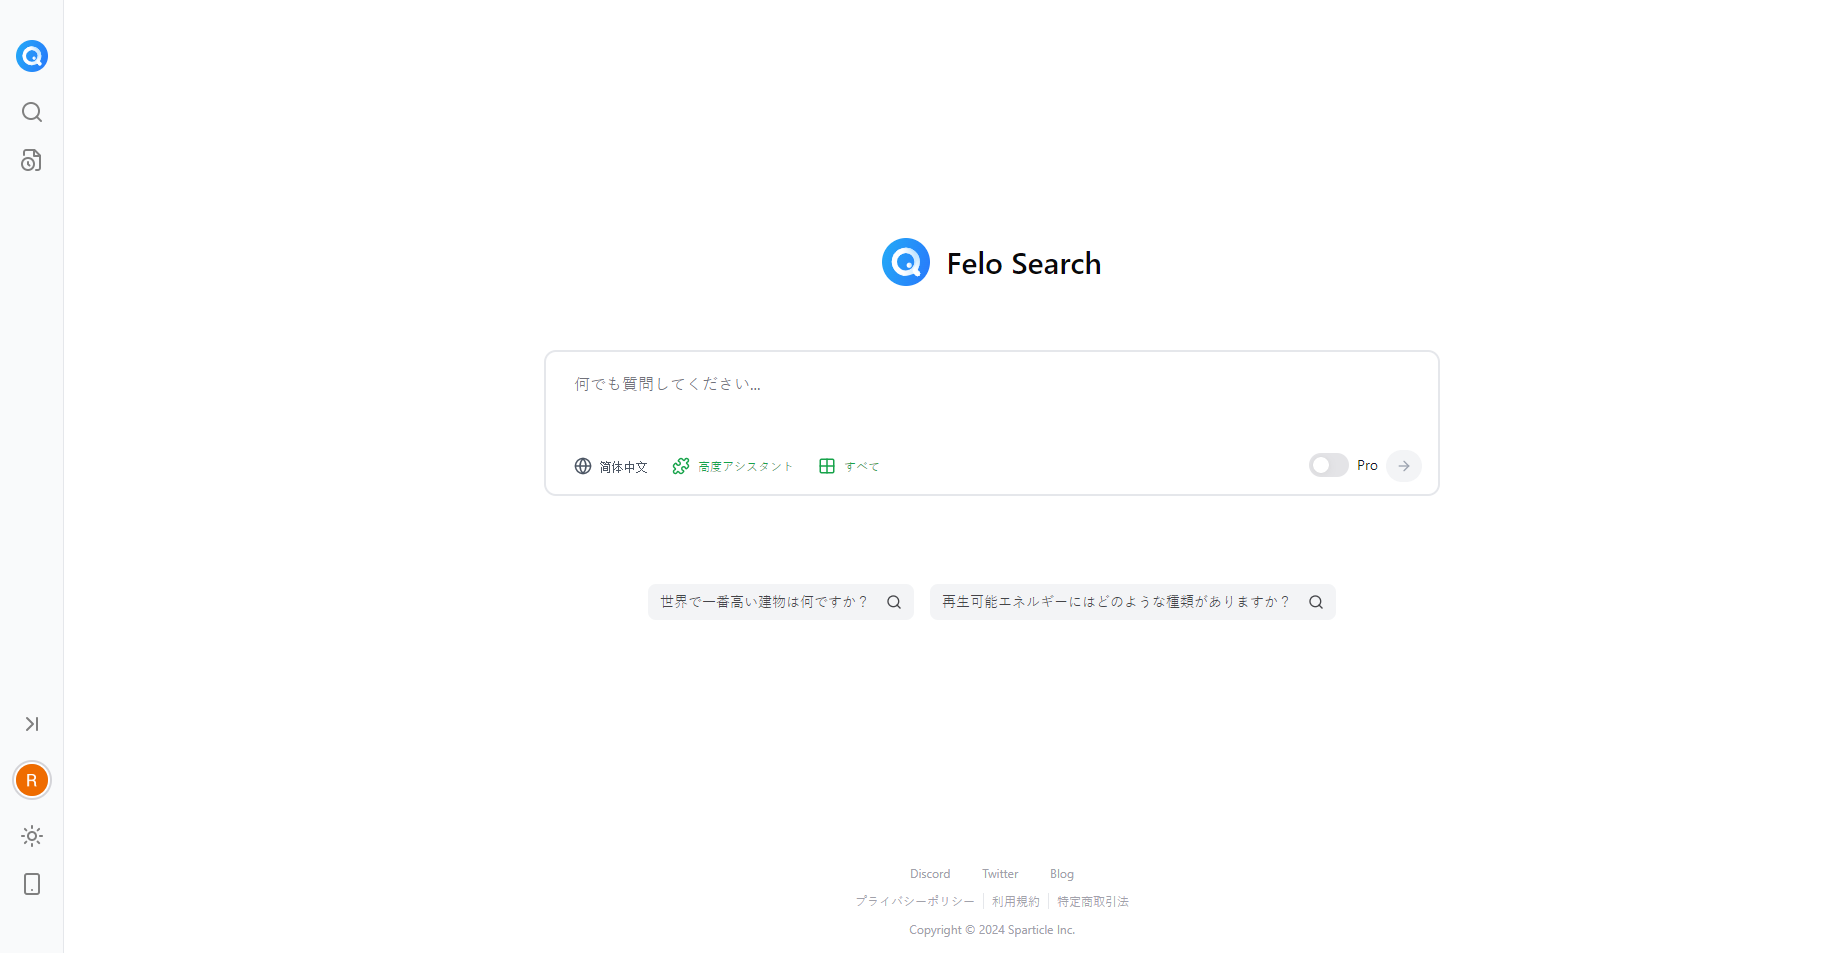The image size is (1829, 953).
Task: Expand the sidebar with the arrow icon
Action: (x=32, y=724)
